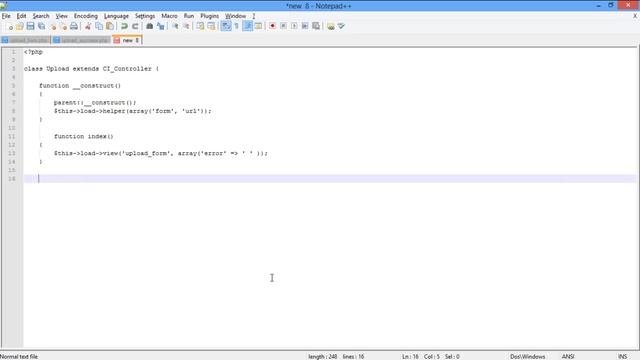Image resolution: width=640 pixels, height=360 pixels.
Task: Toggle synchronize vertical scrolling icon
Action: [200, 26]
